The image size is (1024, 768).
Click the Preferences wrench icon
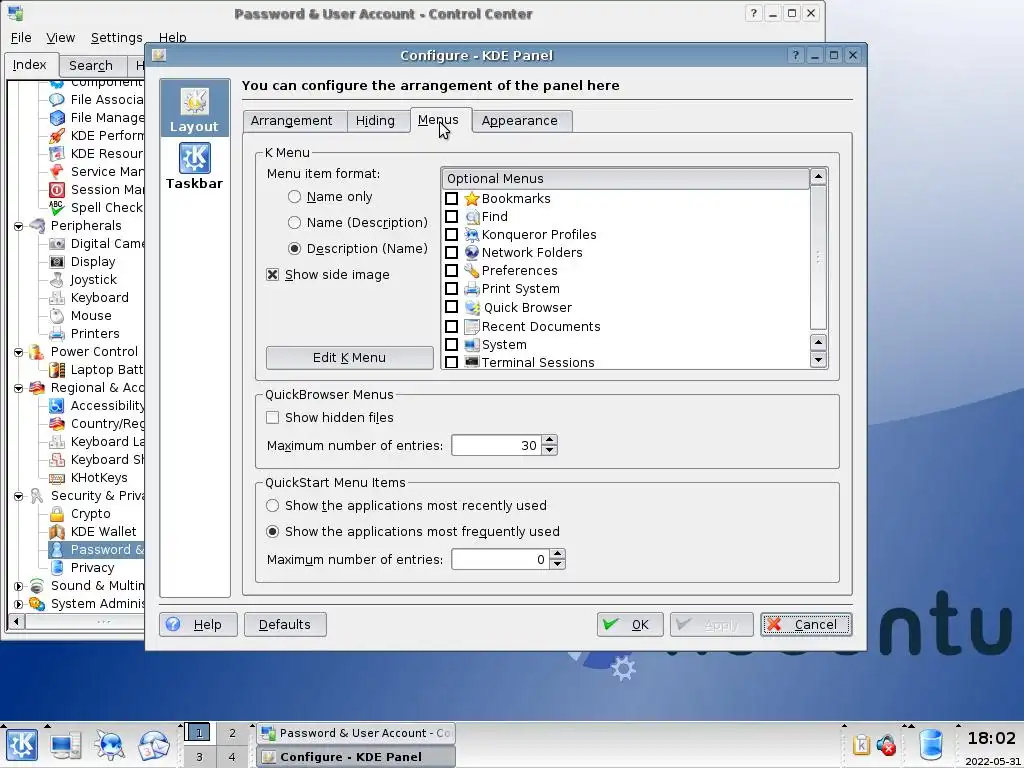pyautogui.click(x=472, y=270)
